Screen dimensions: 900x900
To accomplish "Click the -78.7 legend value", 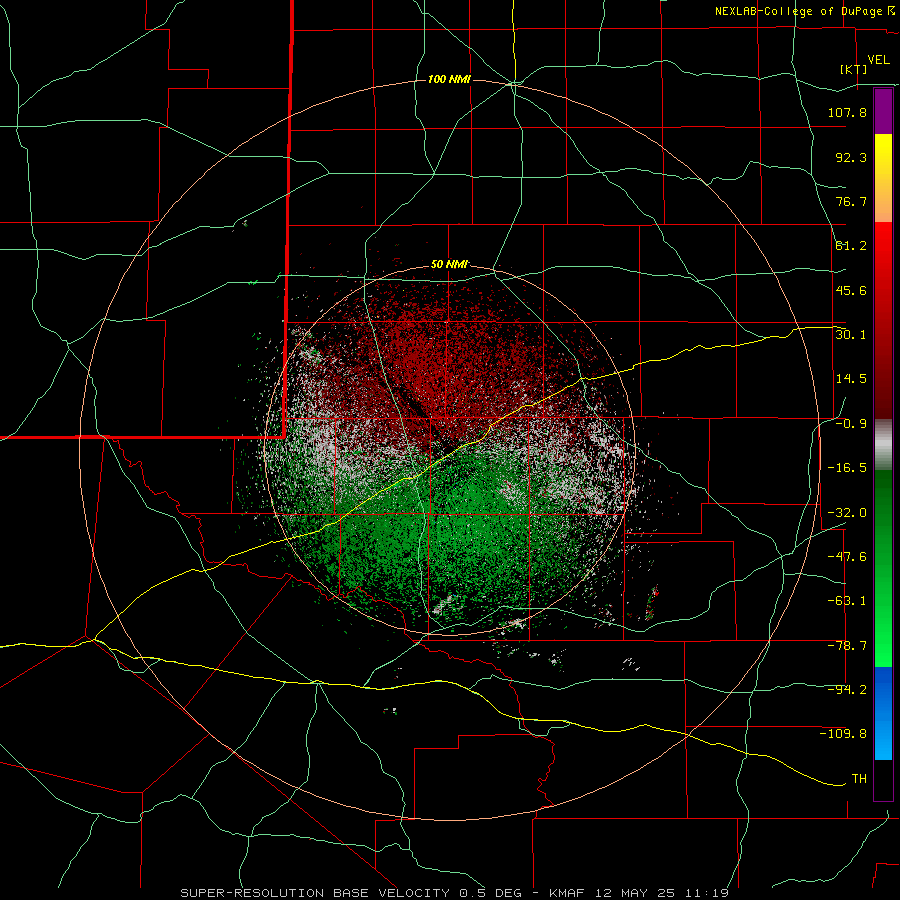I will tap(847, 646).
